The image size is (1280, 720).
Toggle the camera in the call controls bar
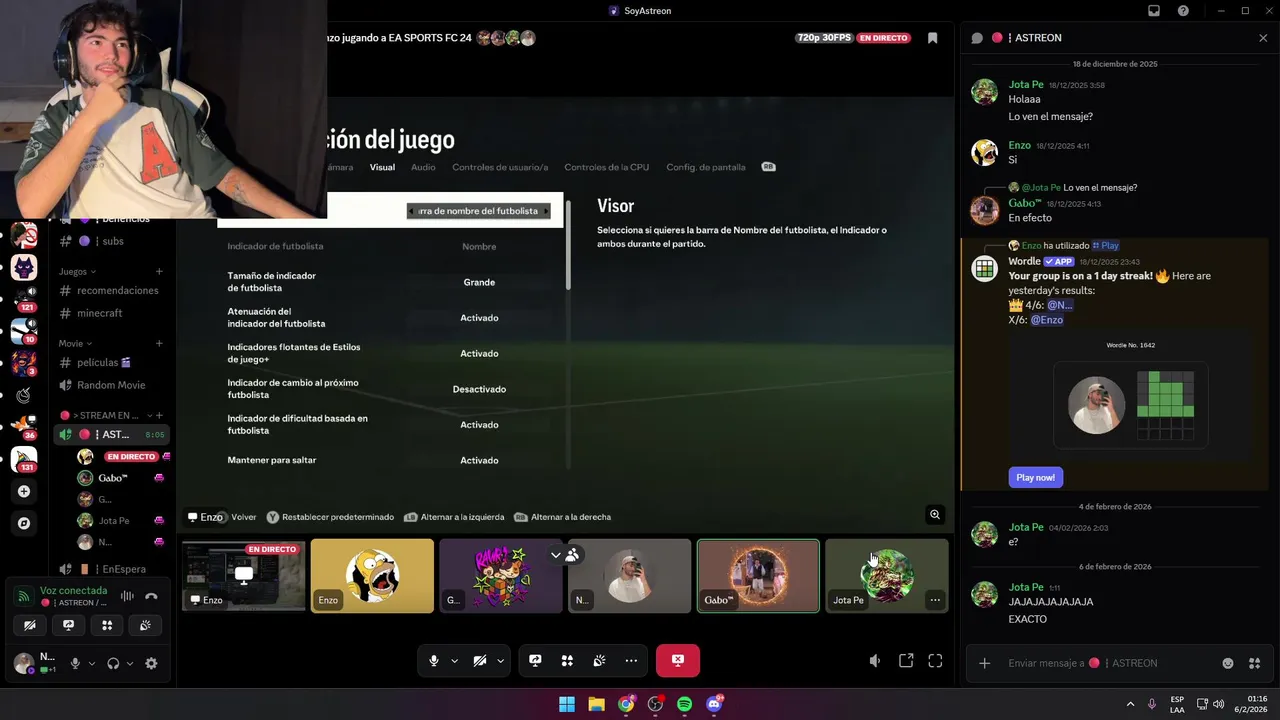480,661
